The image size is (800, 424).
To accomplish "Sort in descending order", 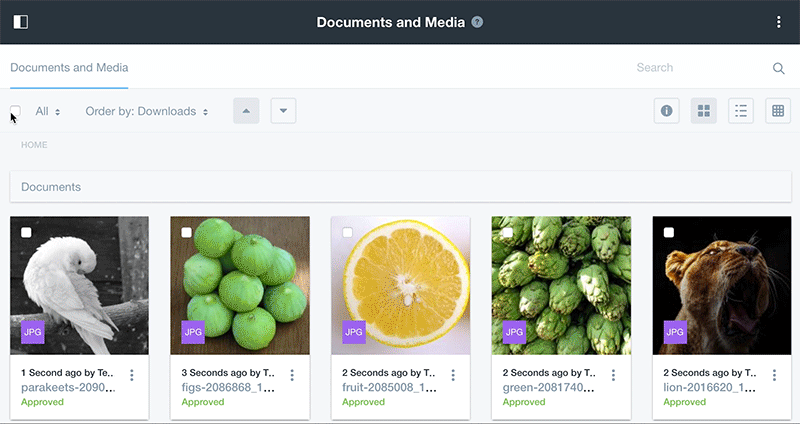I will click(x=283, y=111).
